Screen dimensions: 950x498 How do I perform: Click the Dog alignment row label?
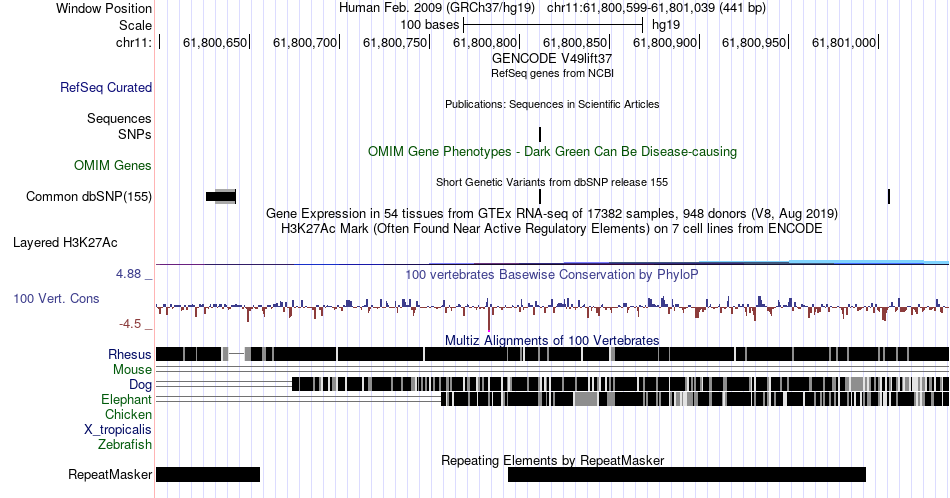pyautogui.click(x=141, y=384)
